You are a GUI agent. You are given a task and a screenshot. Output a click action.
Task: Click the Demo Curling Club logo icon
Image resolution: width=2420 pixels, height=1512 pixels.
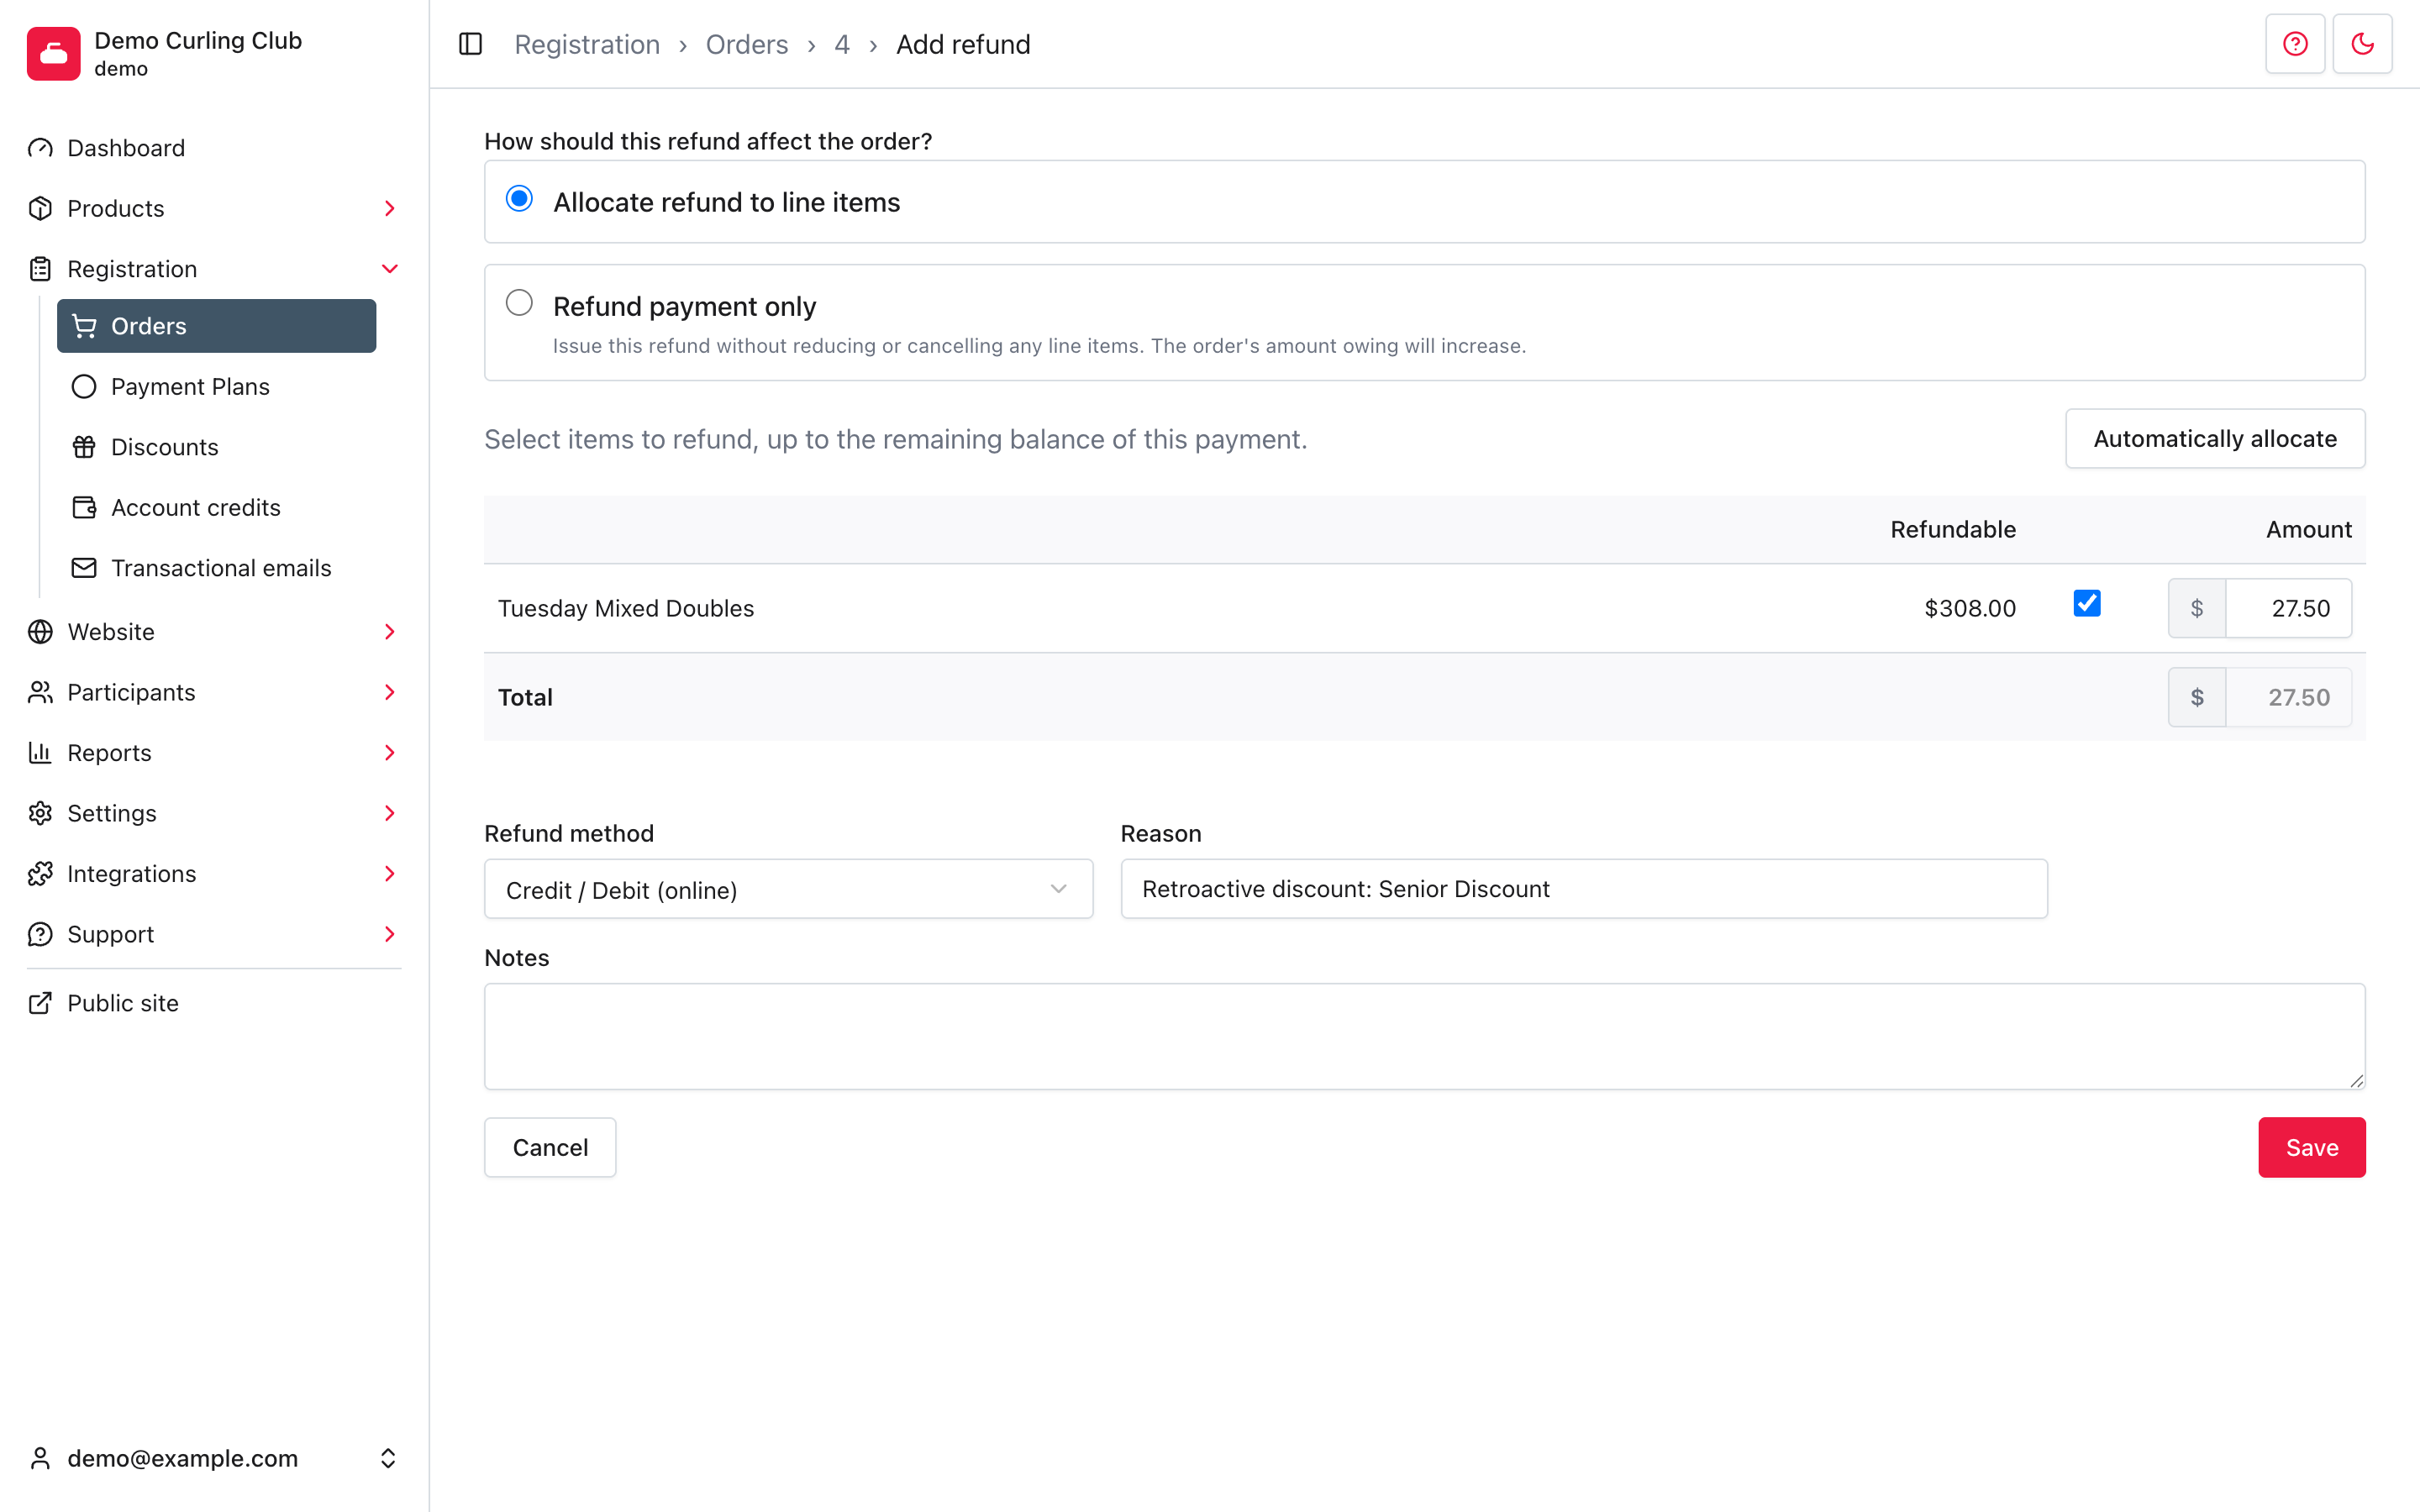click(53, 53)
